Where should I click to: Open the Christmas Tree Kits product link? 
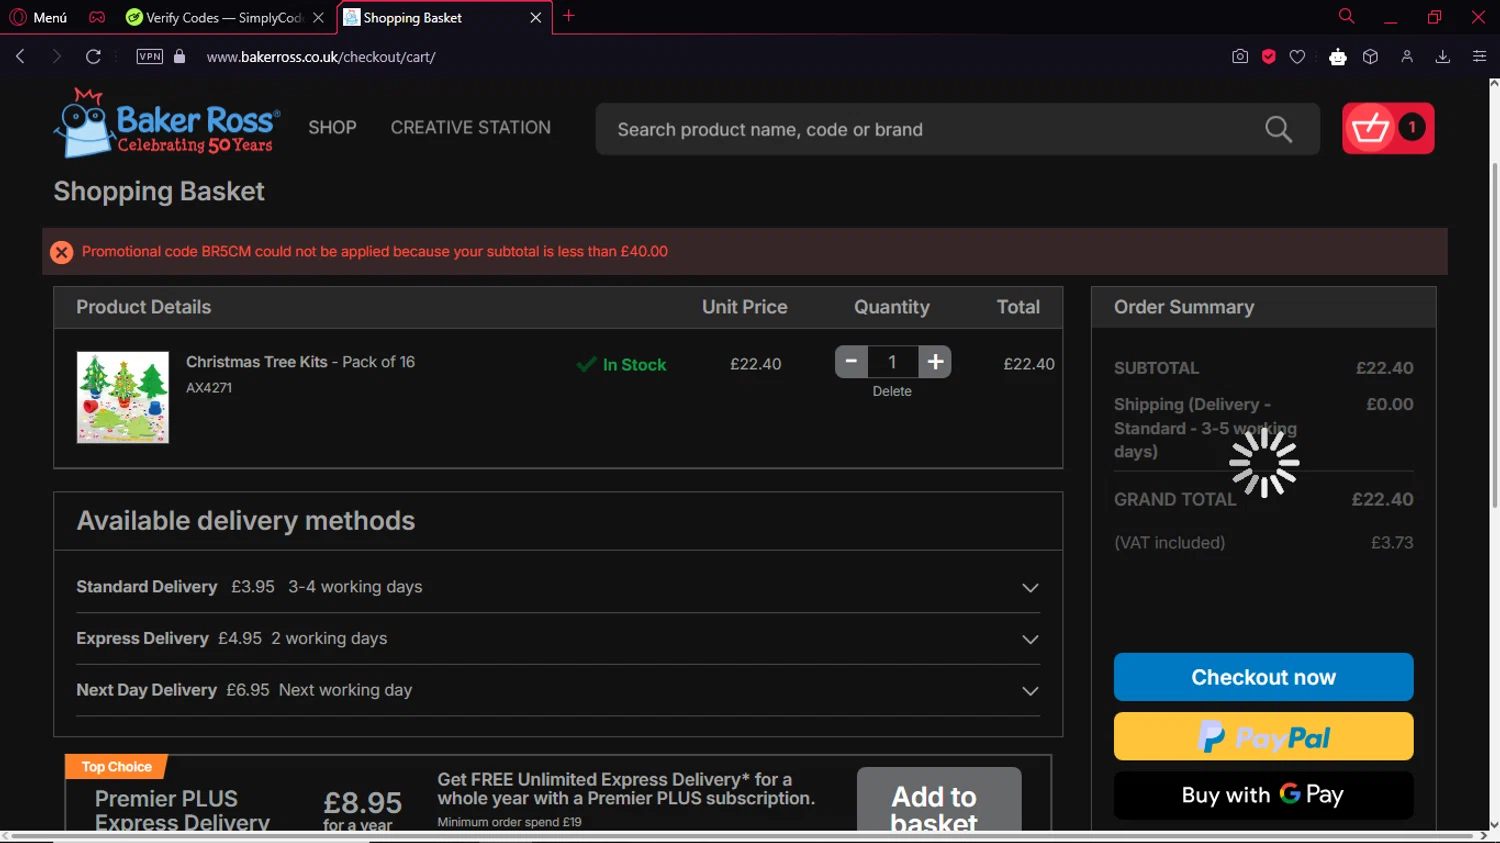pos(300,362)
